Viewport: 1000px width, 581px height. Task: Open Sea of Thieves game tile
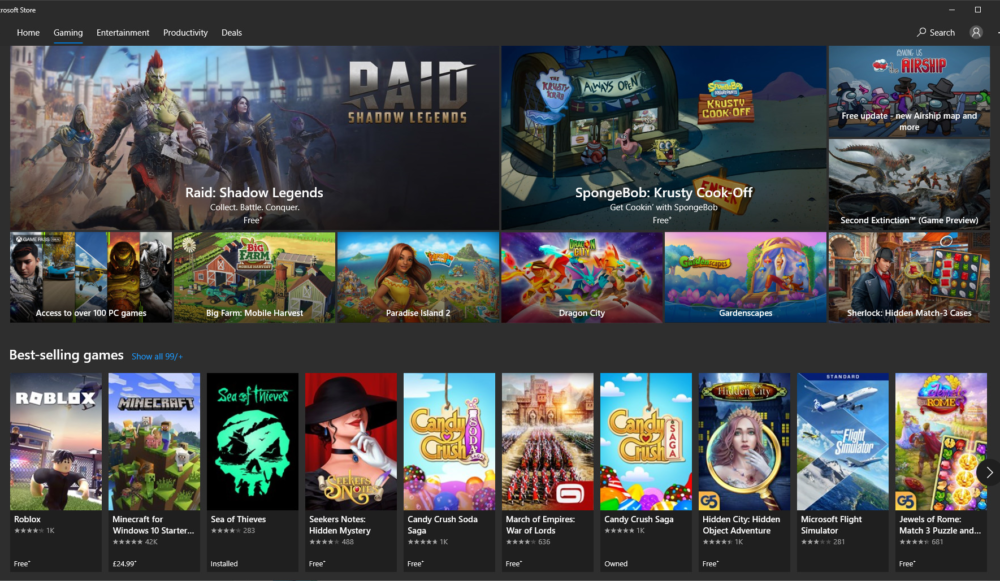252,472
